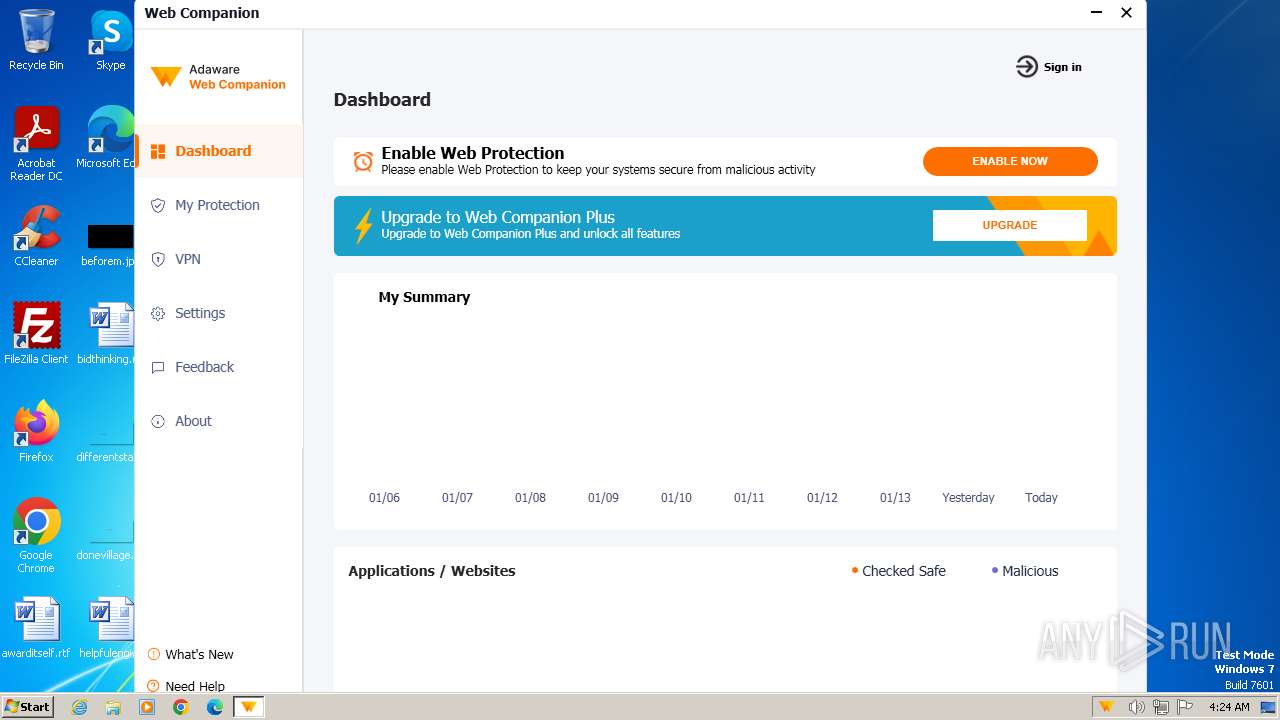Image resolution: width=1280 pixels, height=720 pixels.
Task: Open the Skype desktop shortcut
Action: point(110,41)
